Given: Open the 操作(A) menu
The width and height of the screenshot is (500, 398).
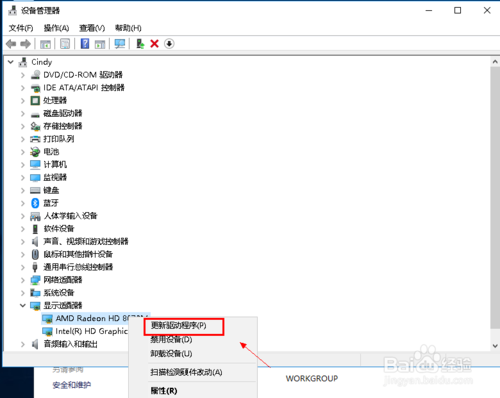Looking at the screenshot, I should 56,28.
